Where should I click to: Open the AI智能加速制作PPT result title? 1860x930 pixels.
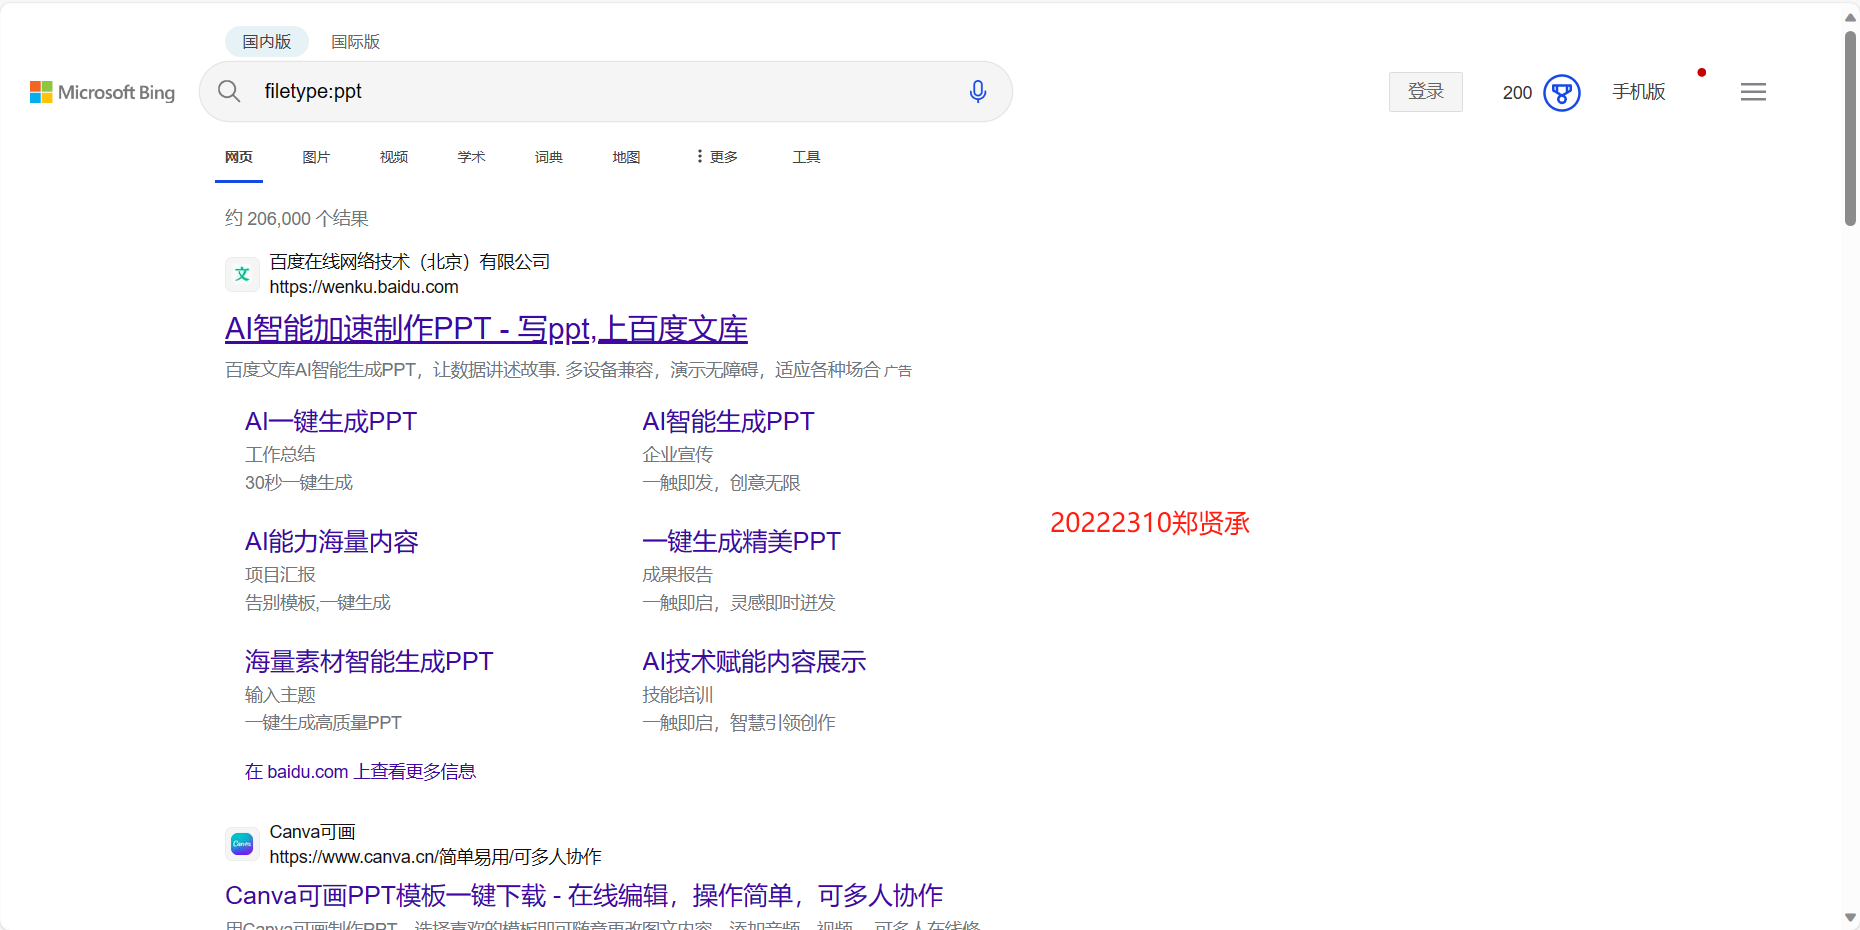click(486, 328)
